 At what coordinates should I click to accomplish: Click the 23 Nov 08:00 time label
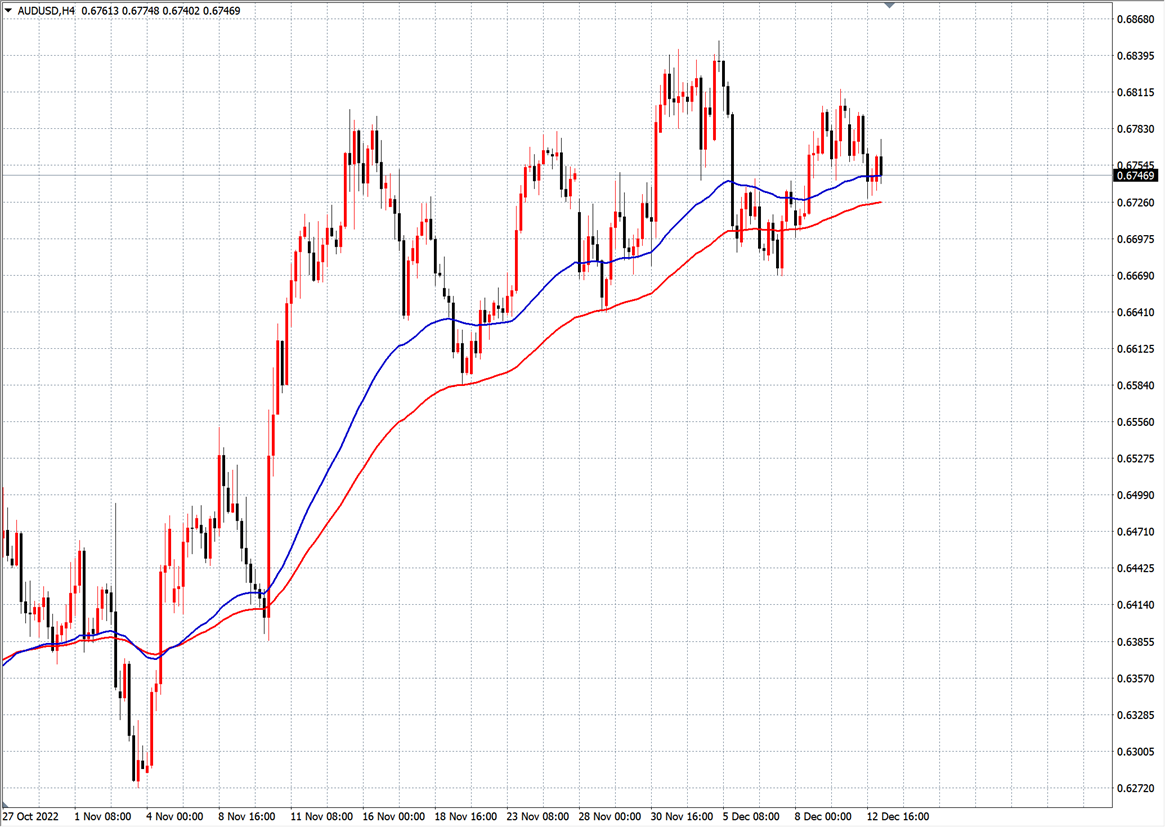click(x=538, y=816)
